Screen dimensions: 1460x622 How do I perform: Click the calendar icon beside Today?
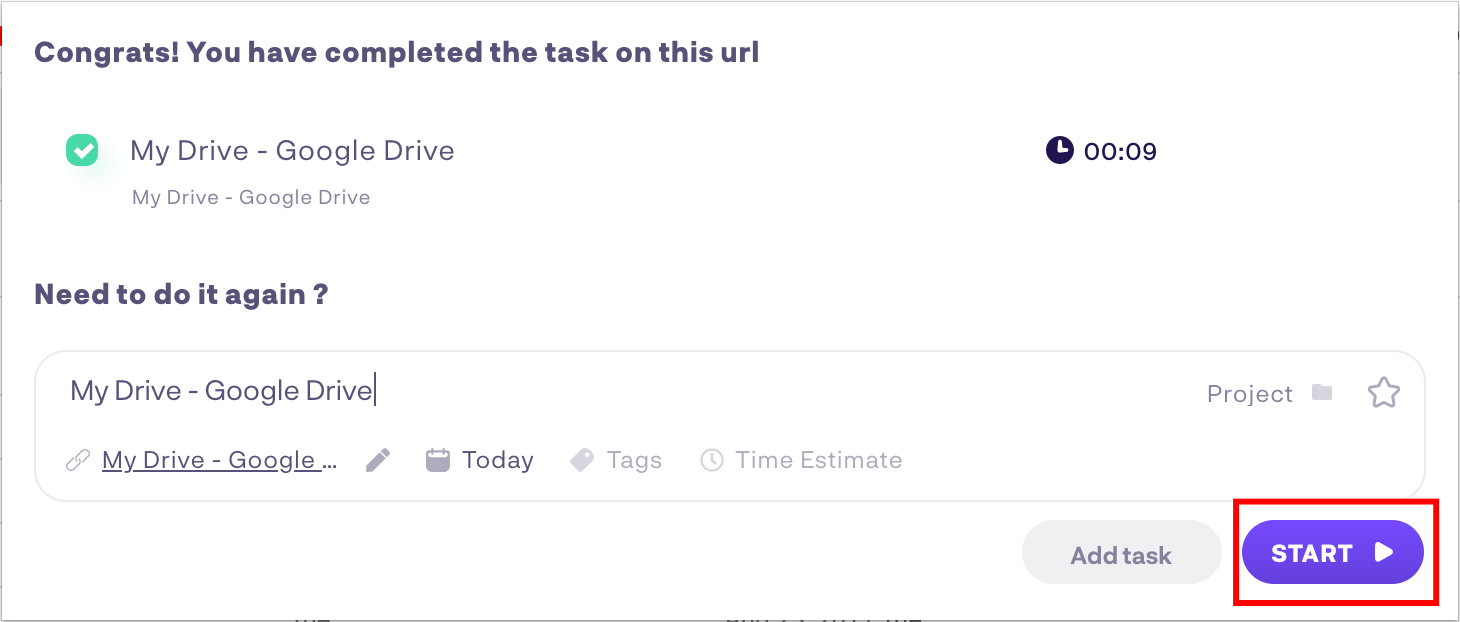coord(438,460)
